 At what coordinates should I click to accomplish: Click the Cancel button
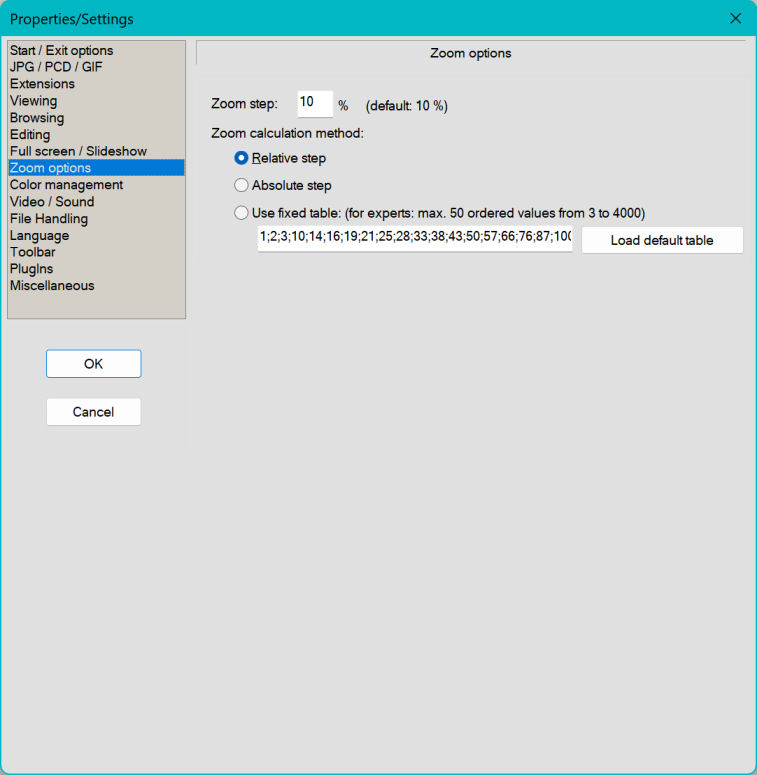coord(93,412)
